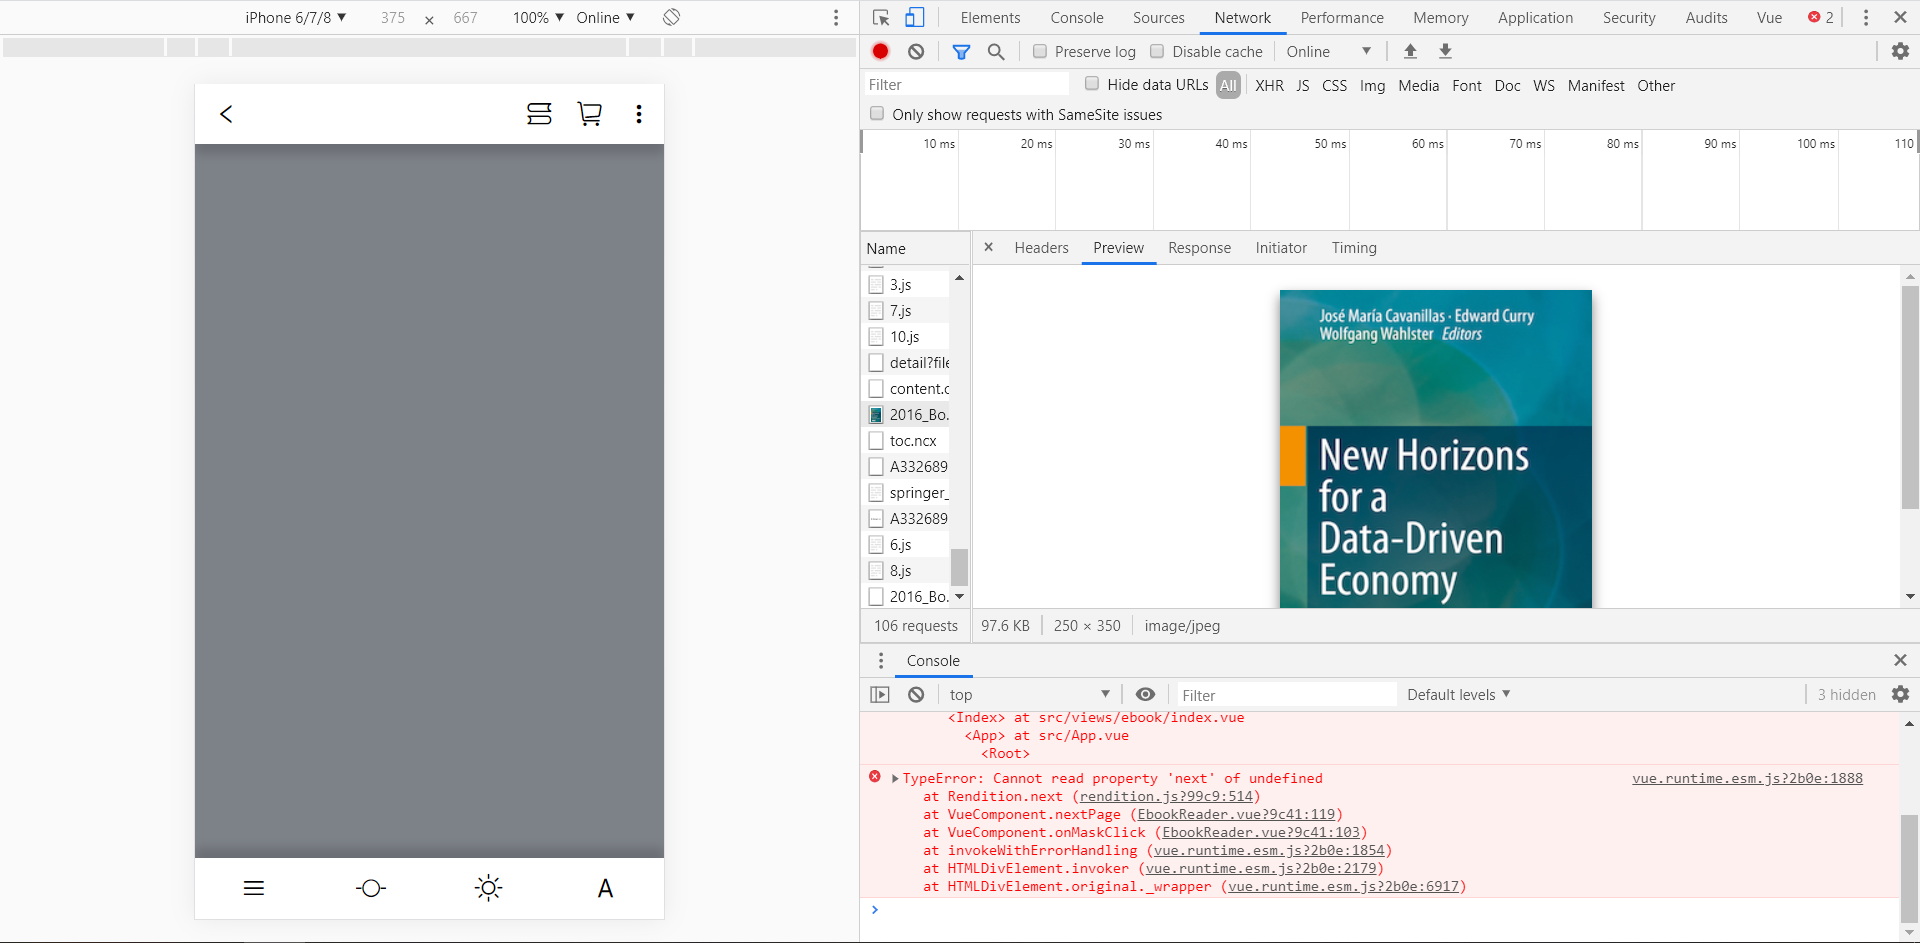This screenshot has height=943, width=1920.
Task: Enable Preserve log checkbox
Action: [1040, 51]
